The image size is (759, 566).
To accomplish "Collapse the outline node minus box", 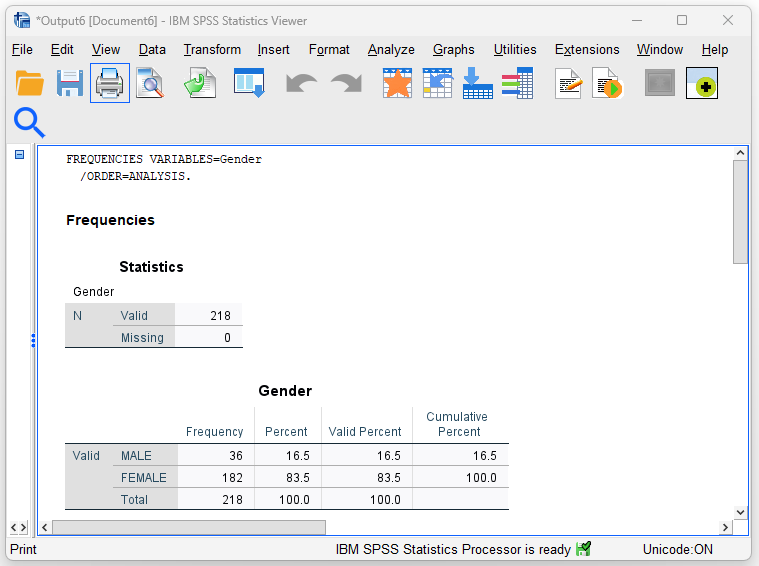I will (19, 154).
